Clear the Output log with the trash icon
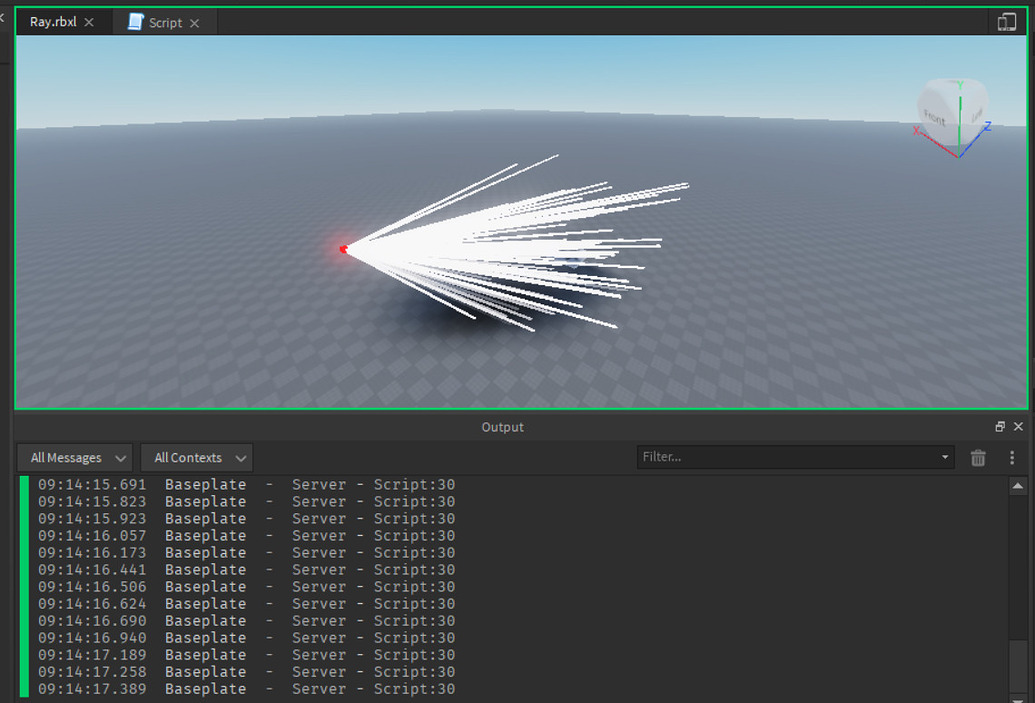 click(x=978, y=457)
